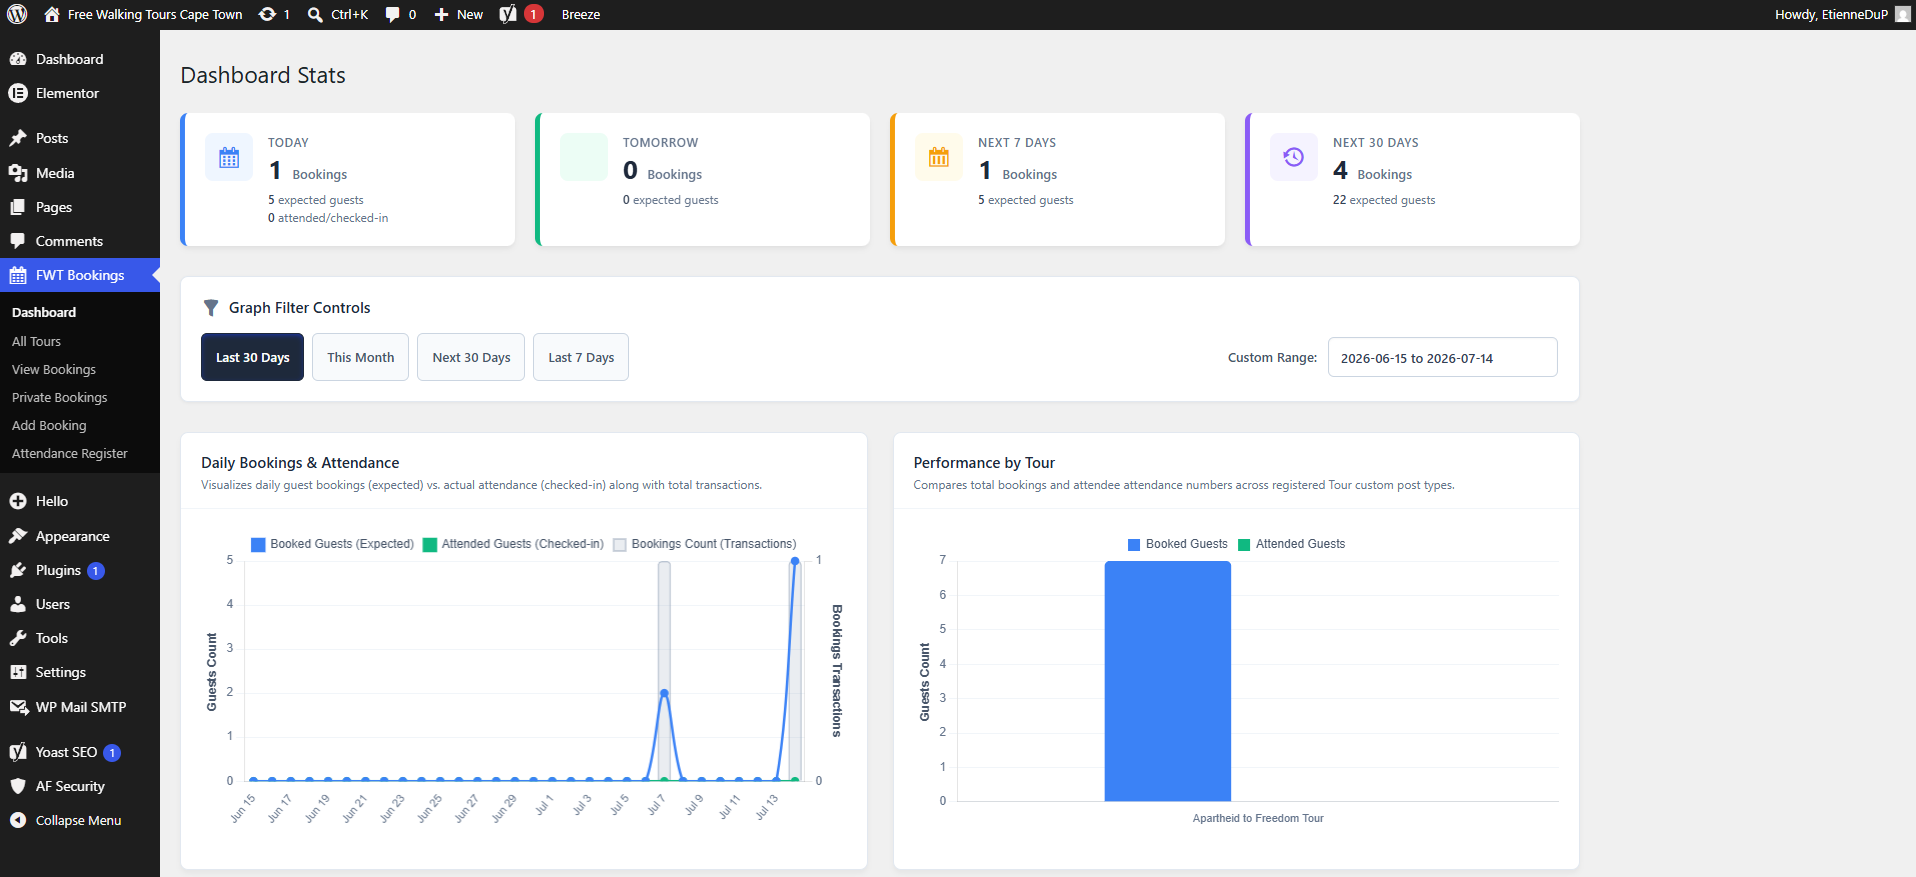Toggle Booked Guests legend in Performance chart
The image size is (1916, 877).
coord(1134,544)
